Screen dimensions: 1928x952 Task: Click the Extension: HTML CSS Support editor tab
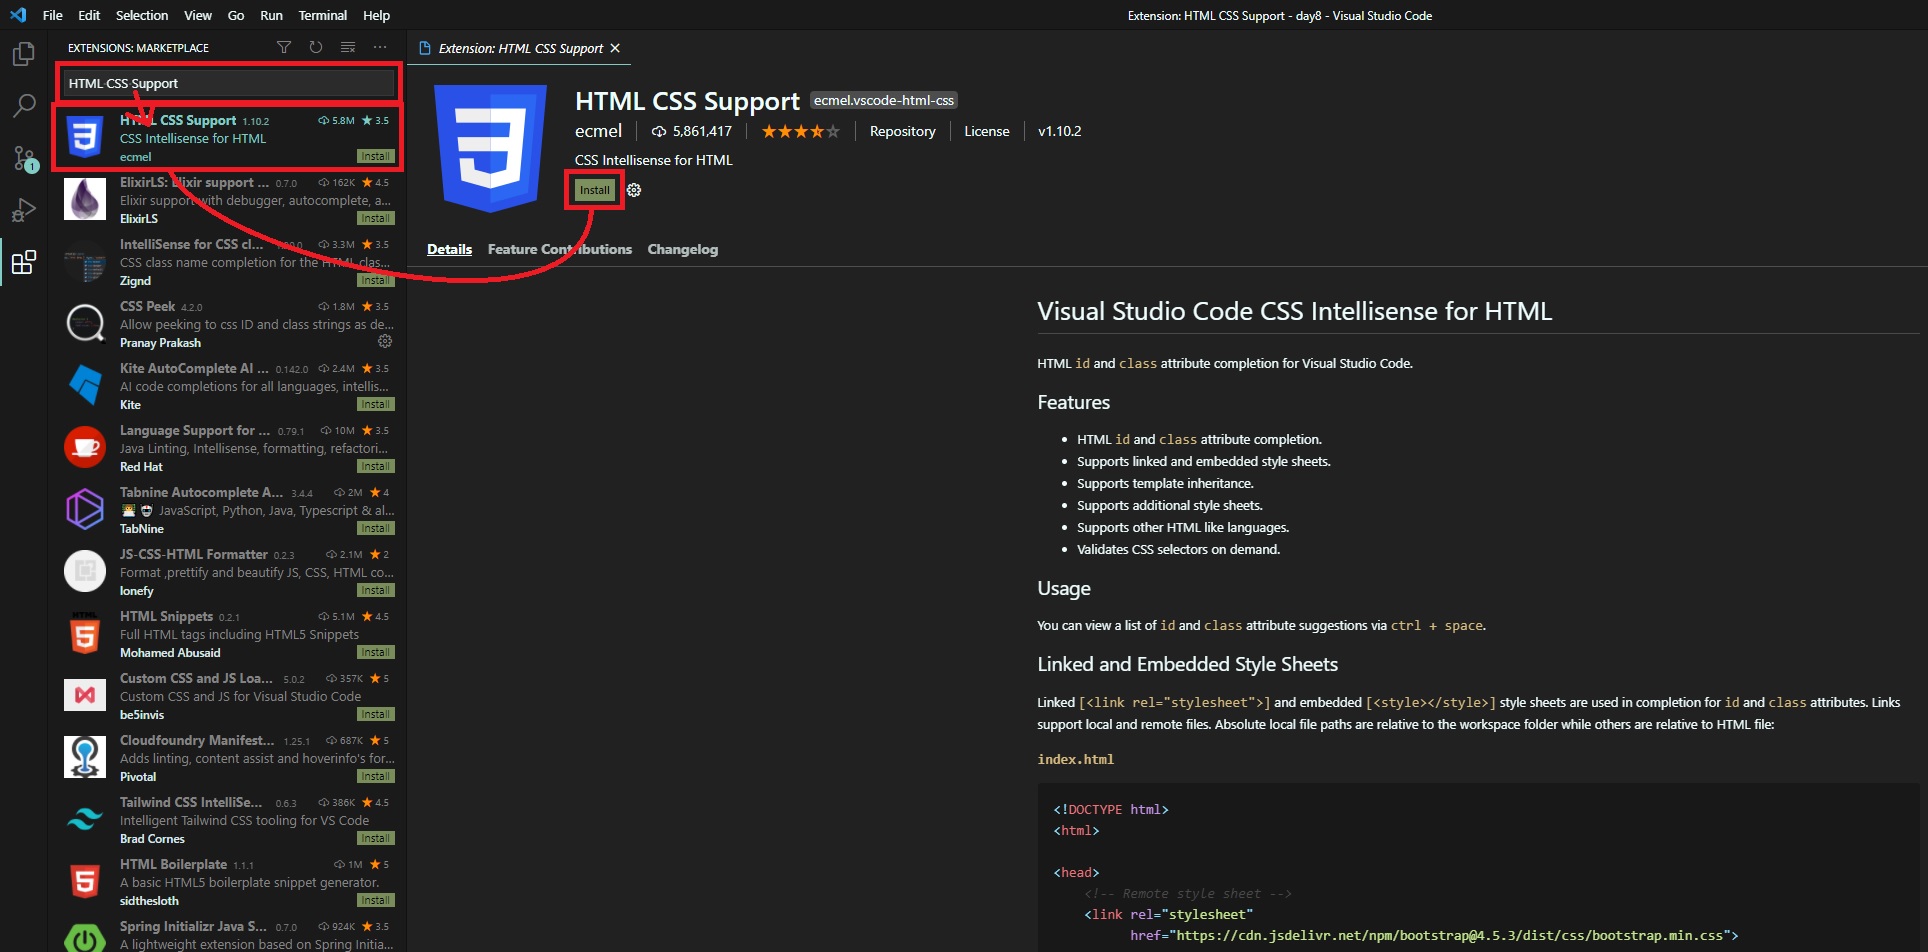point(520,48)
